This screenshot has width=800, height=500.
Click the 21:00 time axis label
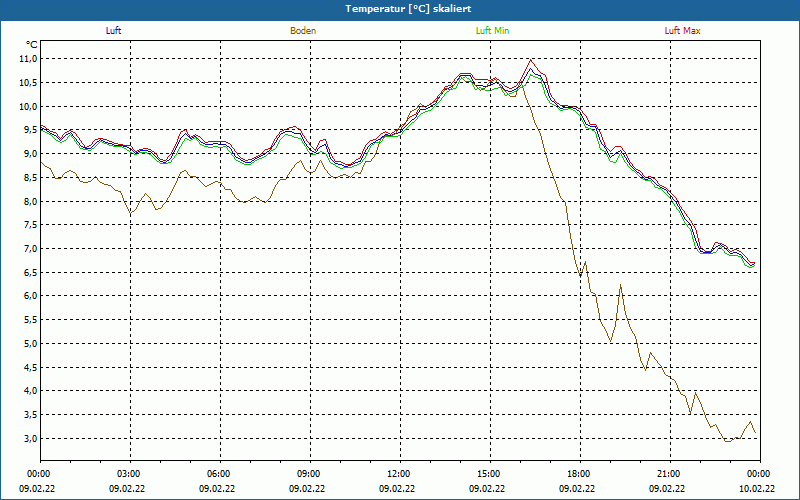point(670,474)
